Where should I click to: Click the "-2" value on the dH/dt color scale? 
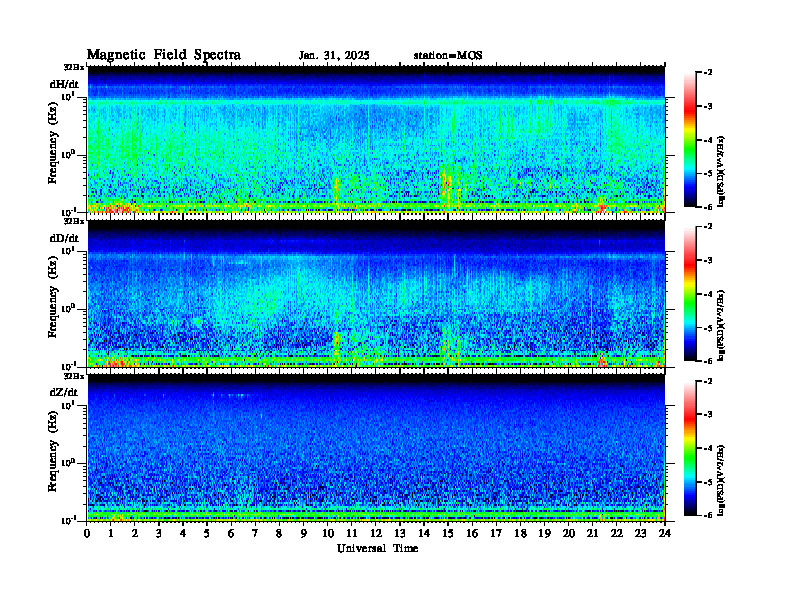(x=708, y=73)
